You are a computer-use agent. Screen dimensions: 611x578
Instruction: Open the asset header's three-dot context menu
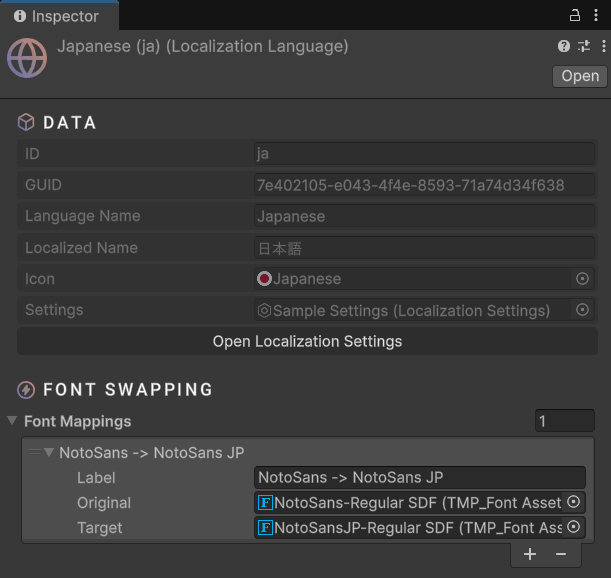coord(604,46)
